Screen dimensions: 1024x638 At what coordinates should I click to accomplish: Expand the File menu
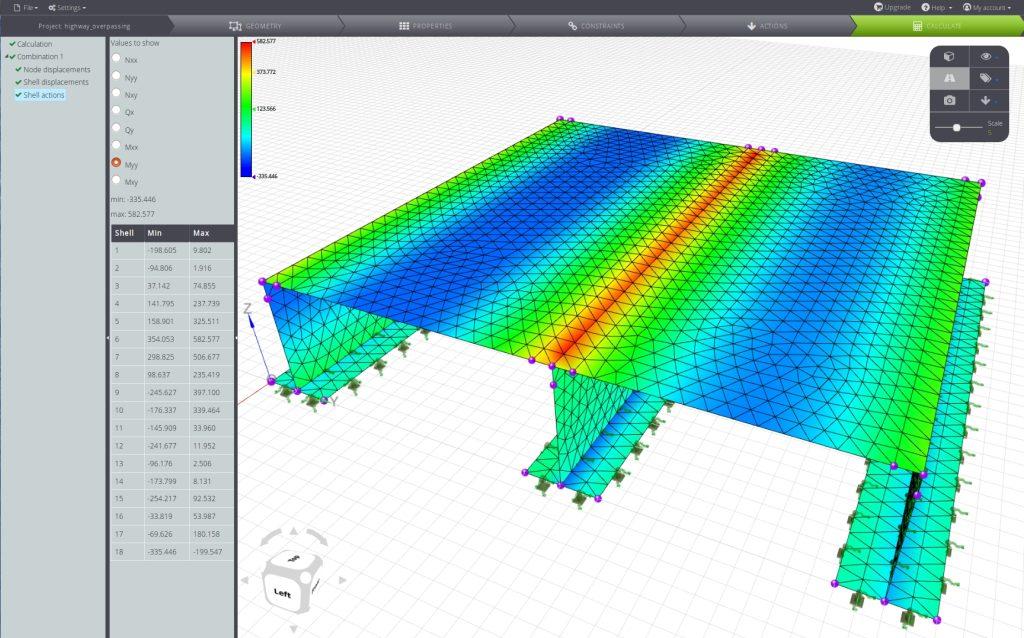(x=28, y=7)
